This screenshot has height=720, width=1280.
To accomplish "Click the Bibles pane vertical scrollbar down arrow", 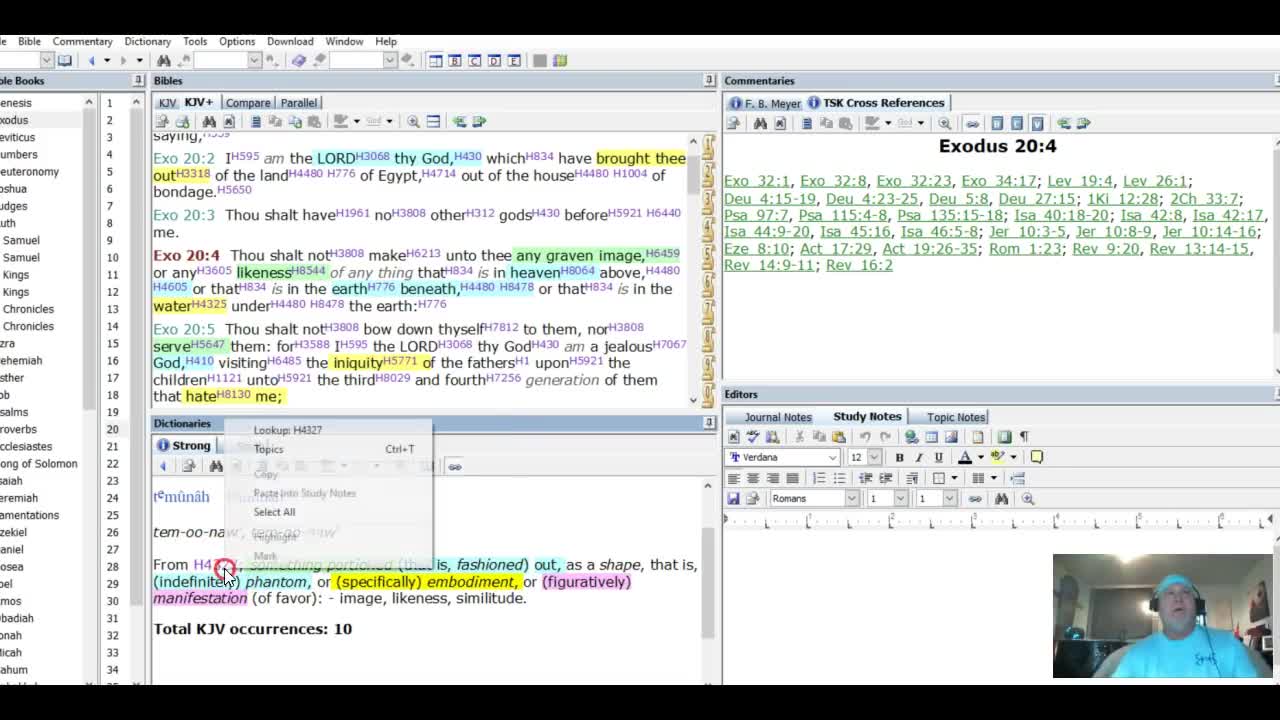I will 694,400.
